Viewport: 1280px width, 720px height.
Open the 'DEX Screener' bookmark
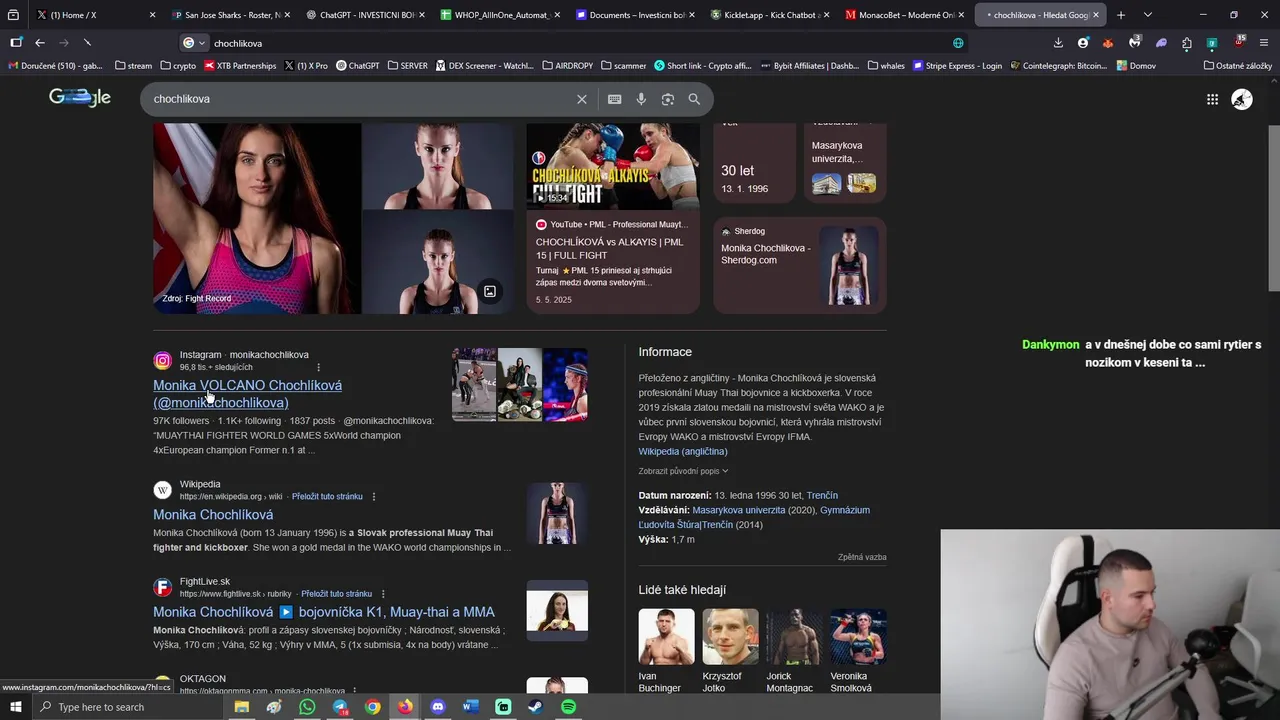click(484, 66)
